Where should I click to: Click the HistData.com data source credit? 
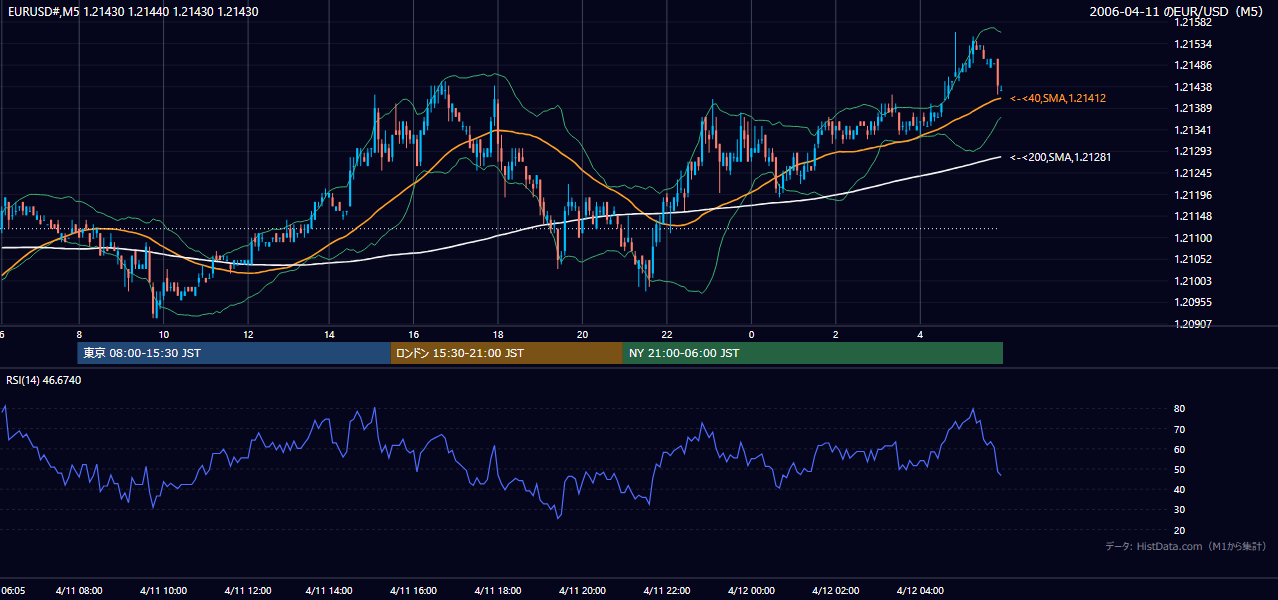[1186, 546]
